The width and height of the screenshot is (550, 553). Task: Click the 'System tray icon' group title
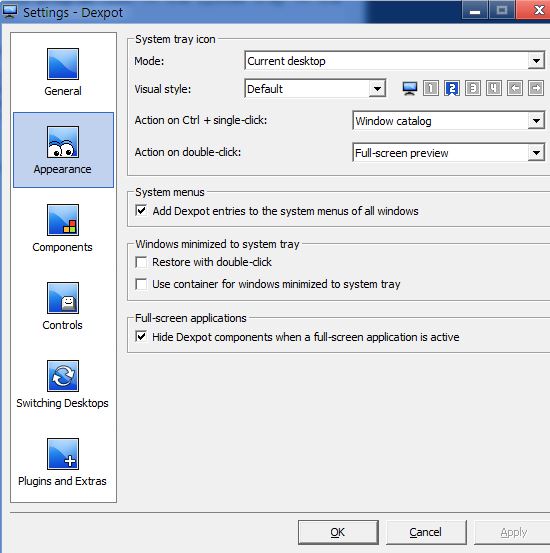point(175,39)
